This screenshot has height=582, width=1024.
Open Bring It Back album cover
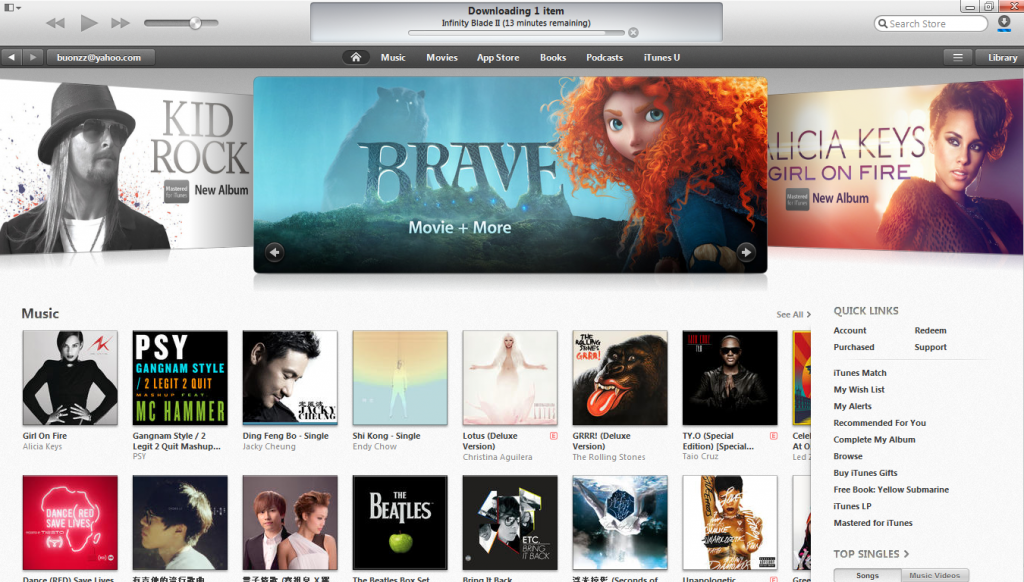coord(510,523)
